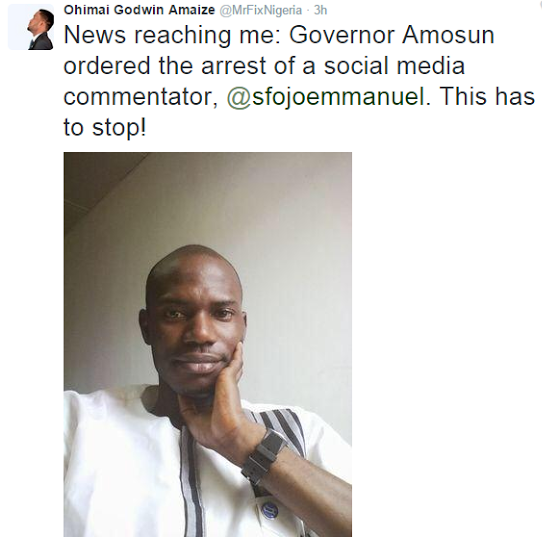Select the words 'Governor Amosun' in tweet
Image resolution: width=542 pixels, height=537 pixels.
tap(392, 35)
